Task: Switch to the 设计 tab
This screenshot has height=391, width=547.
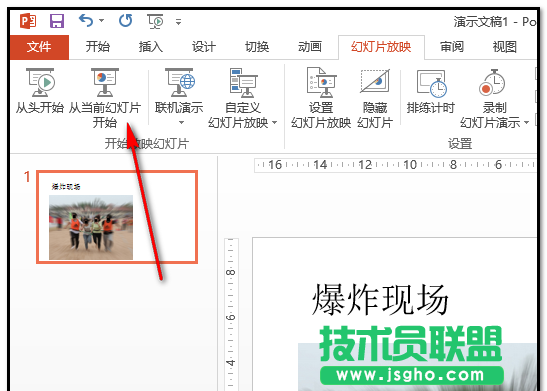Action: click(204, 47)
